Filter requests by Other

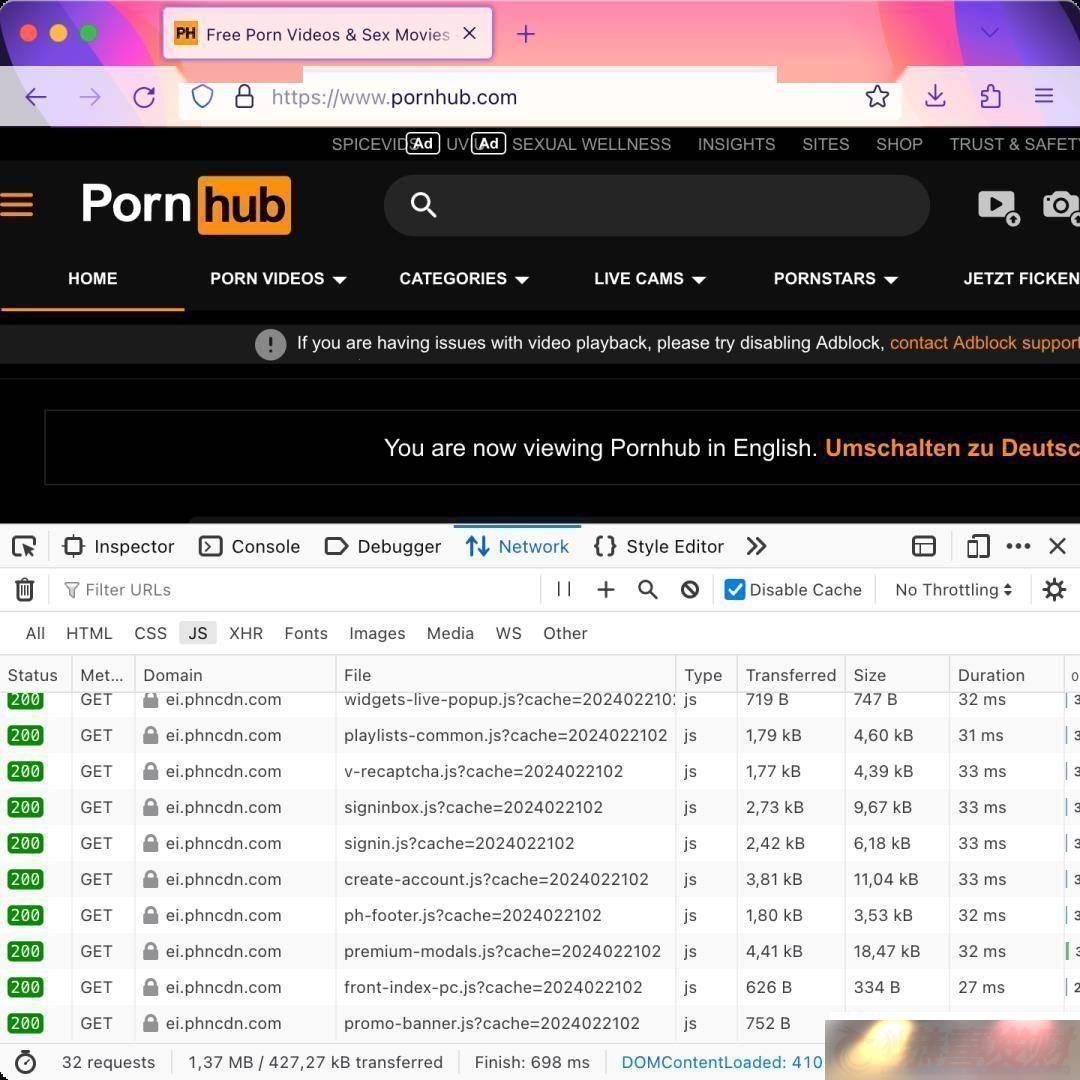pos(565,633)
